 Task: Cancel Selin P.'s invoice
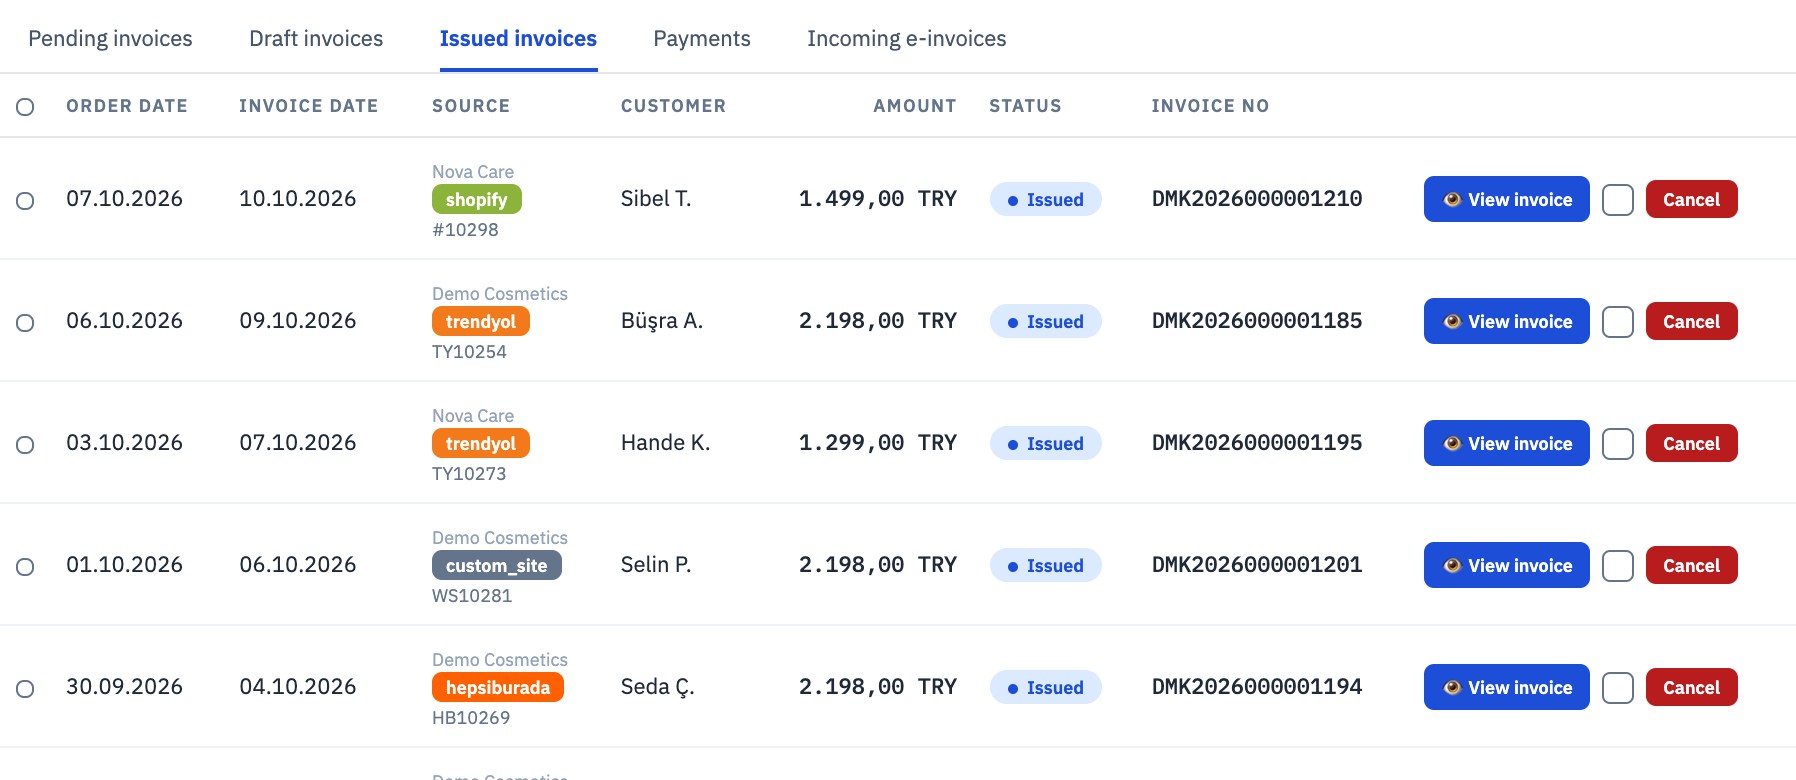coord(1691,565)
